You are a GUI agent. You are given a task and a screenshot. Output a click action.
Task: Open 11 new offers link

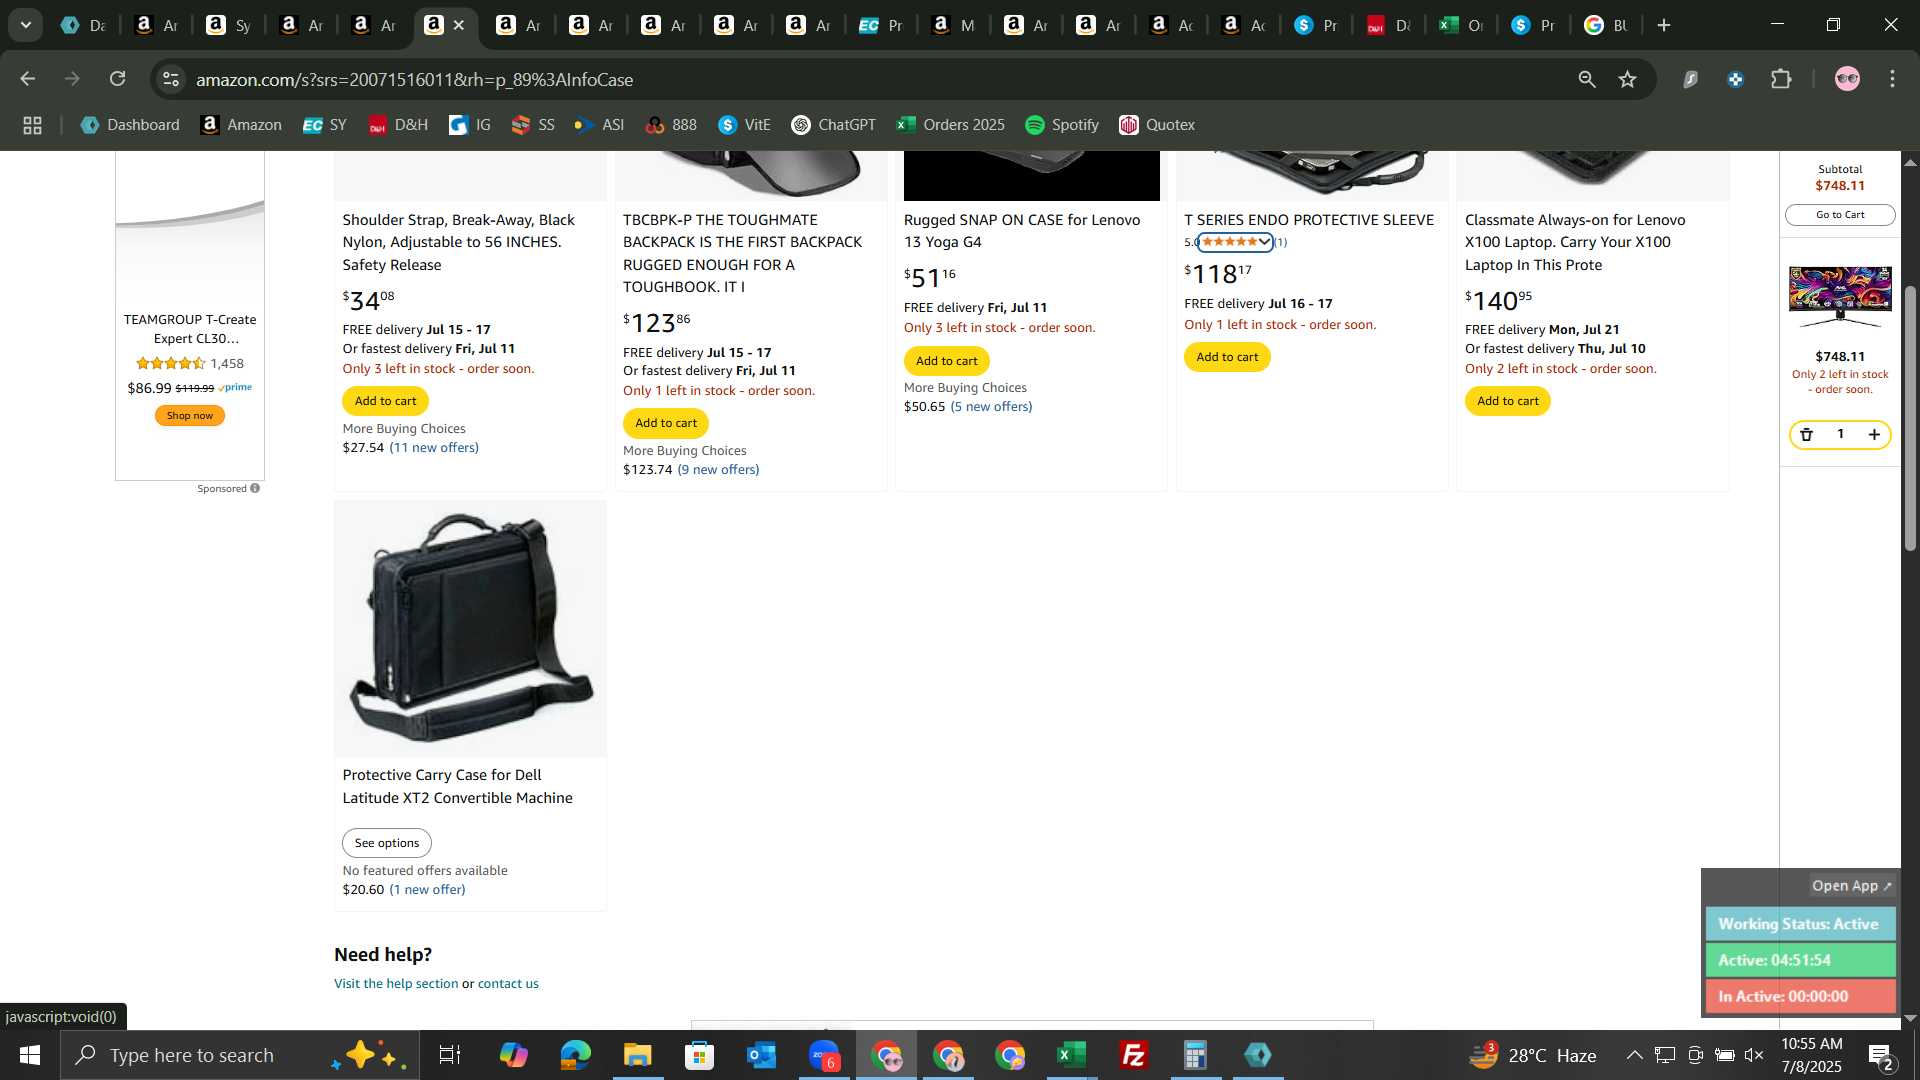[x=434, y=448]
